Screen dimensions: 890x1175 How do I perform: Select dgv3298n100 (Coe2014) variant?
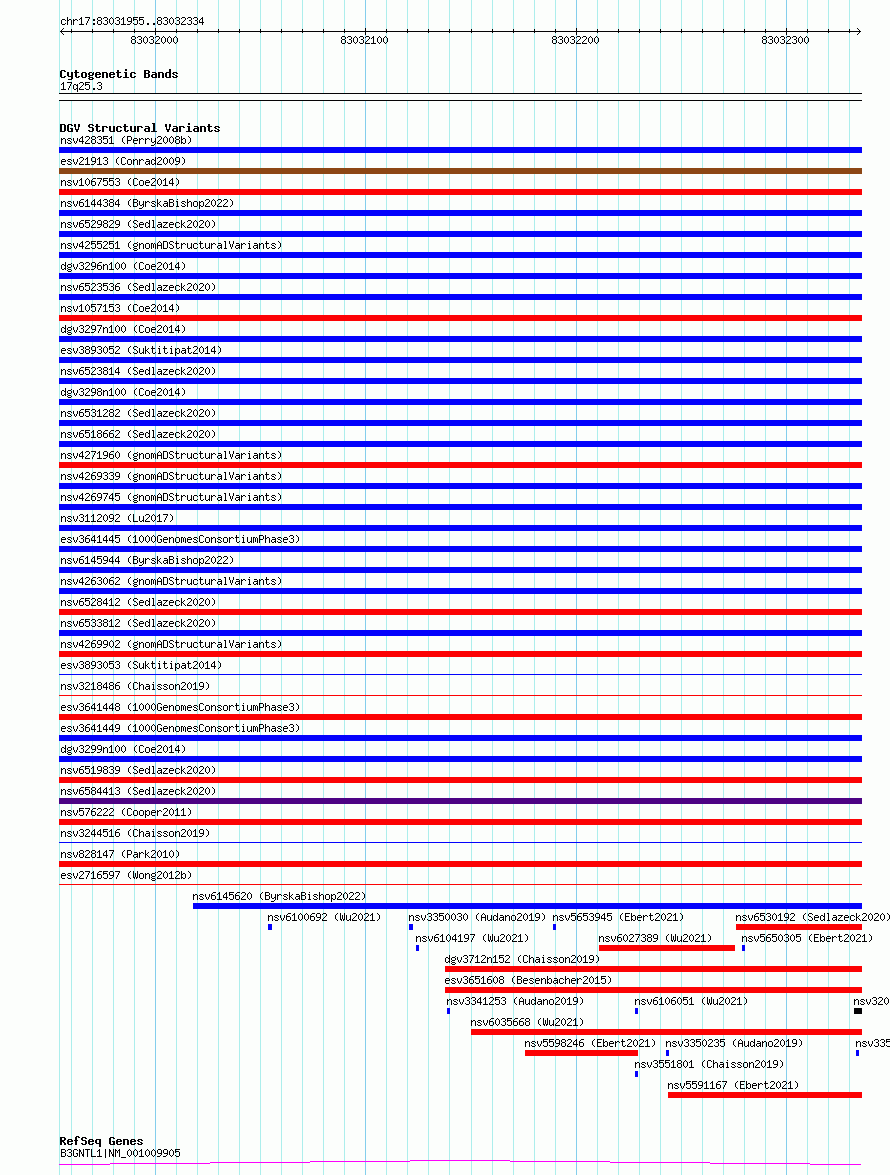coord(123,392)
